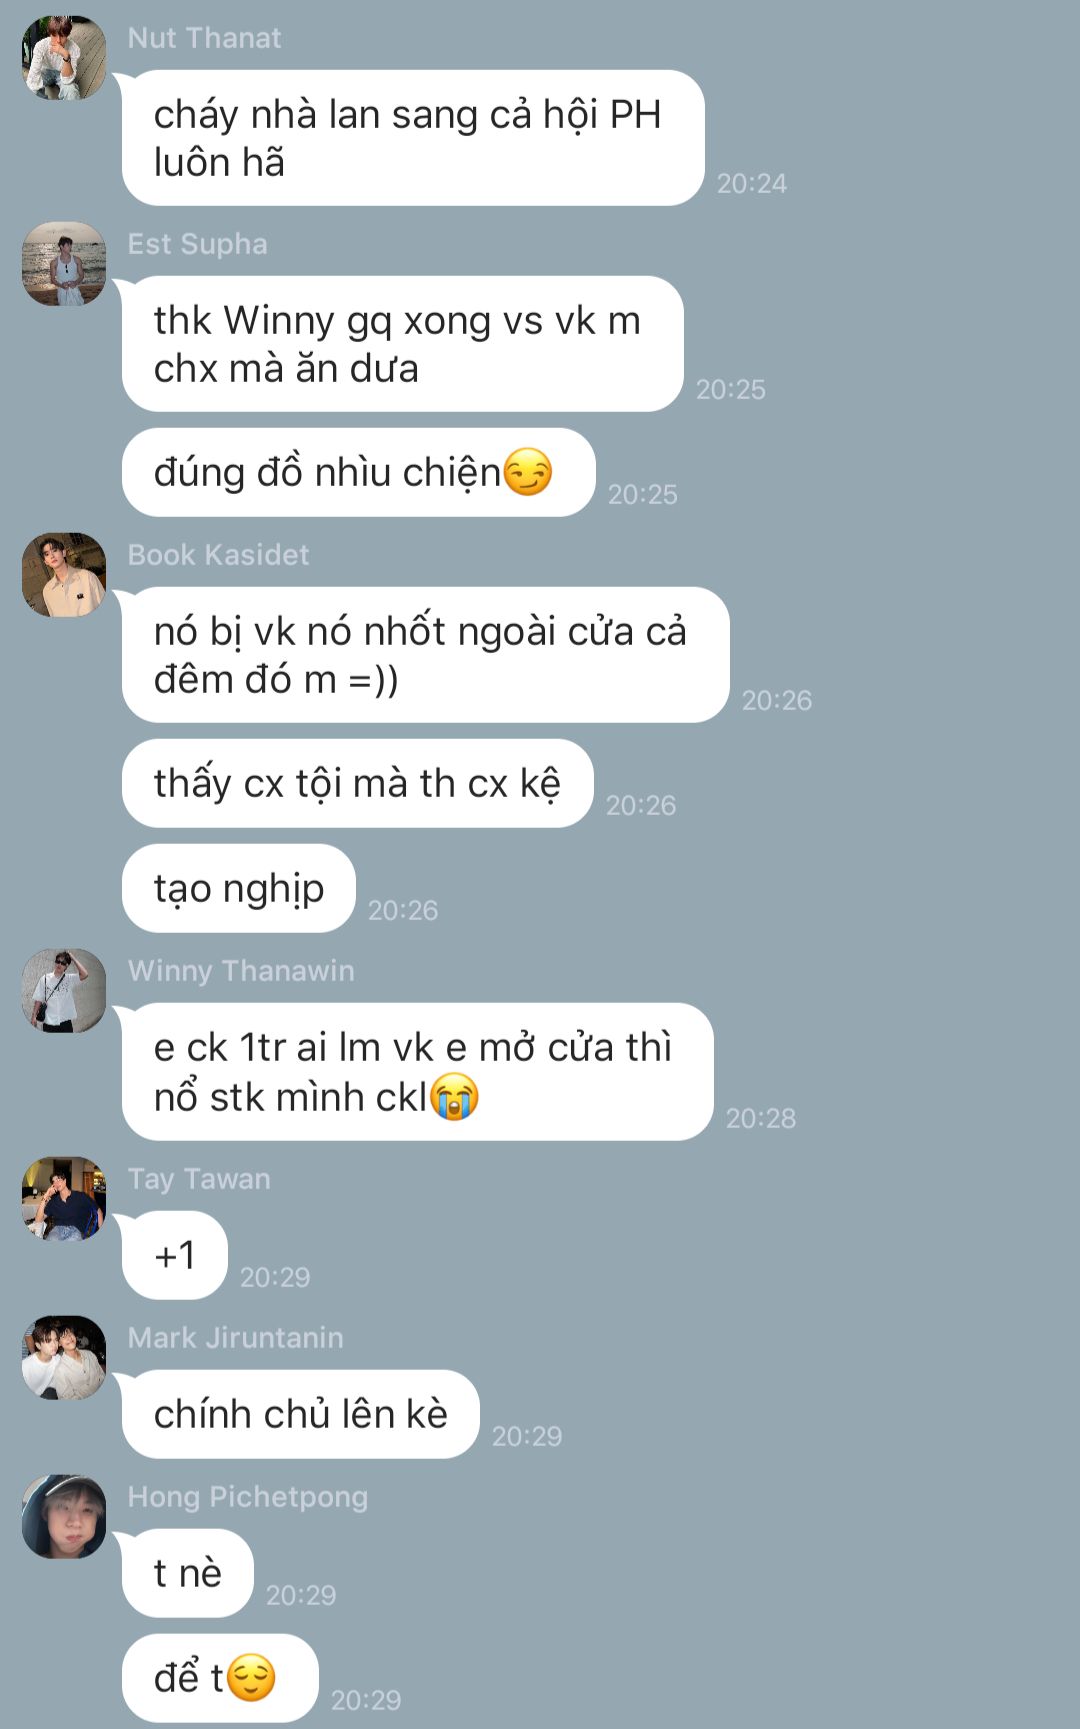Tap the Winny Thanawin sender name
This screenshot has width=1080, height=1729.
coord(241,971)
